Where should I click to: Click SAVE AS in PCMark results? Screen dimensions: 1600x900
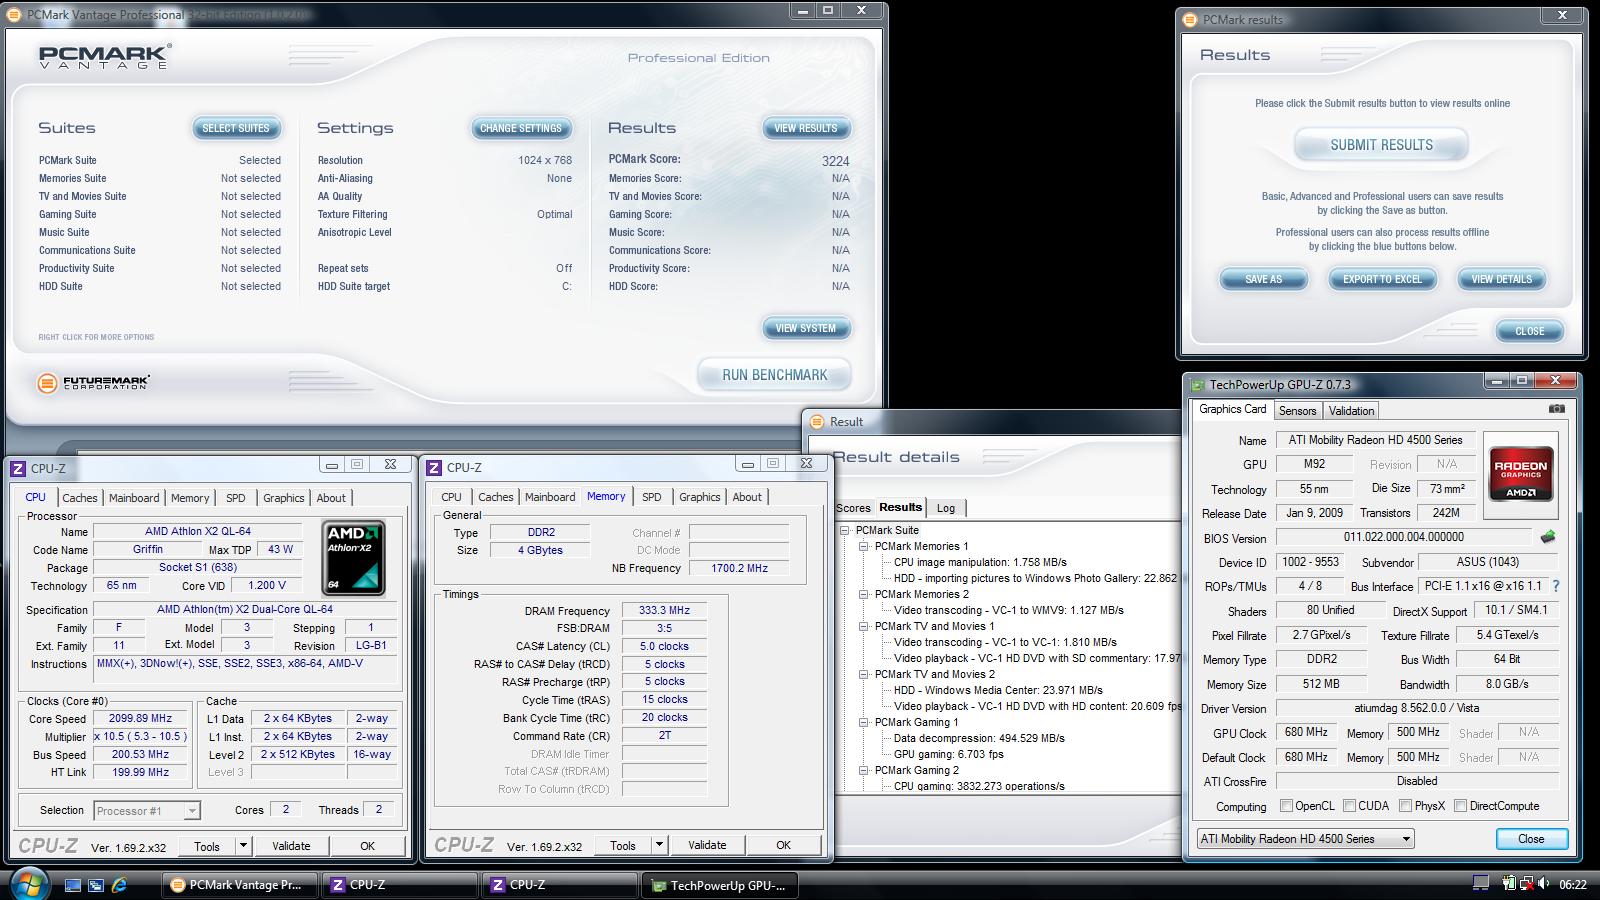1263,279
